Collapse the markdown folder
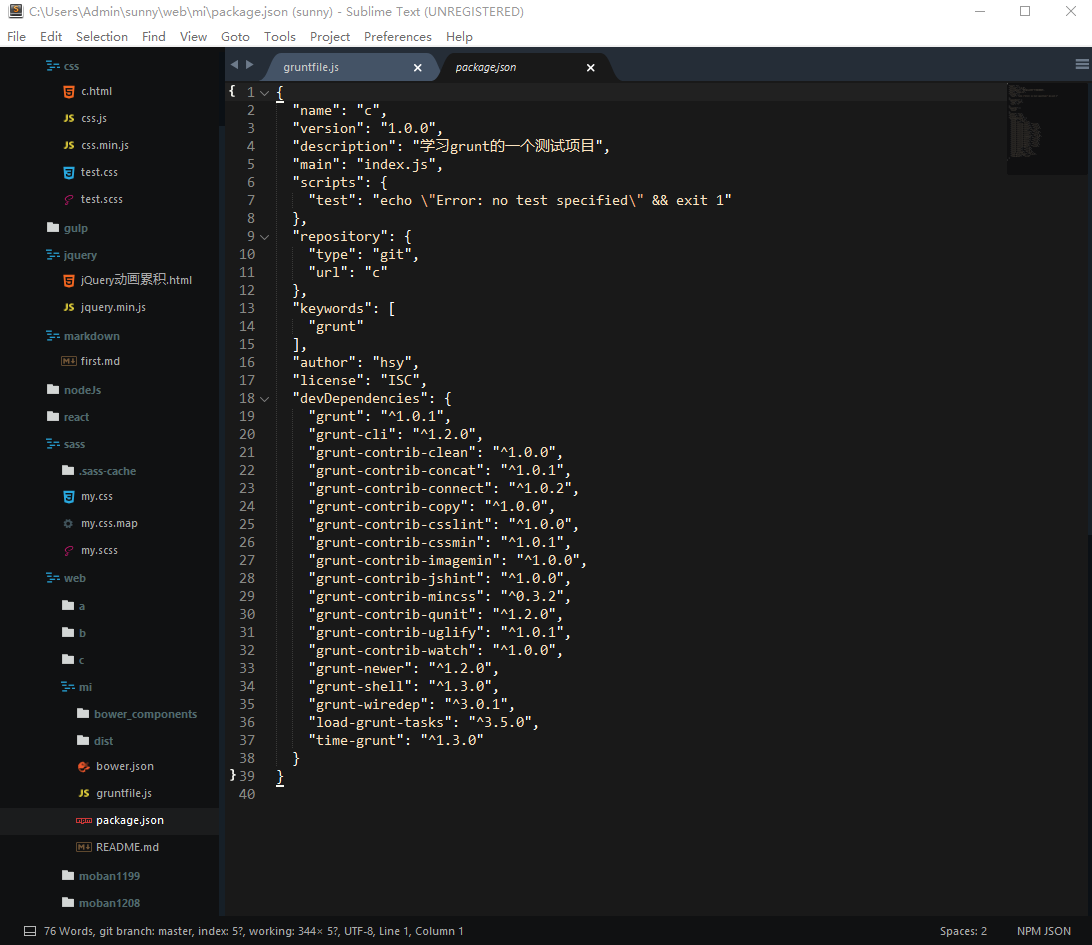Viewport: 1092px width, 945px height. click(x=53, y=336)
